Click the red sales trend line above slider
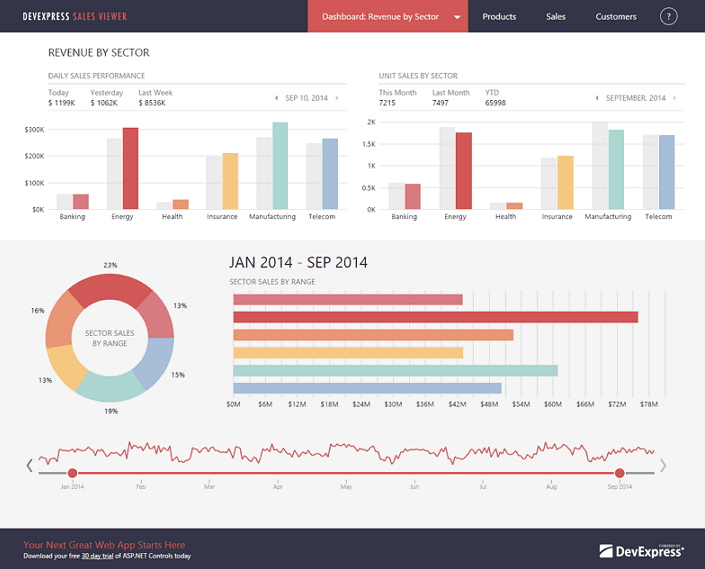 [x=346, y=453]
